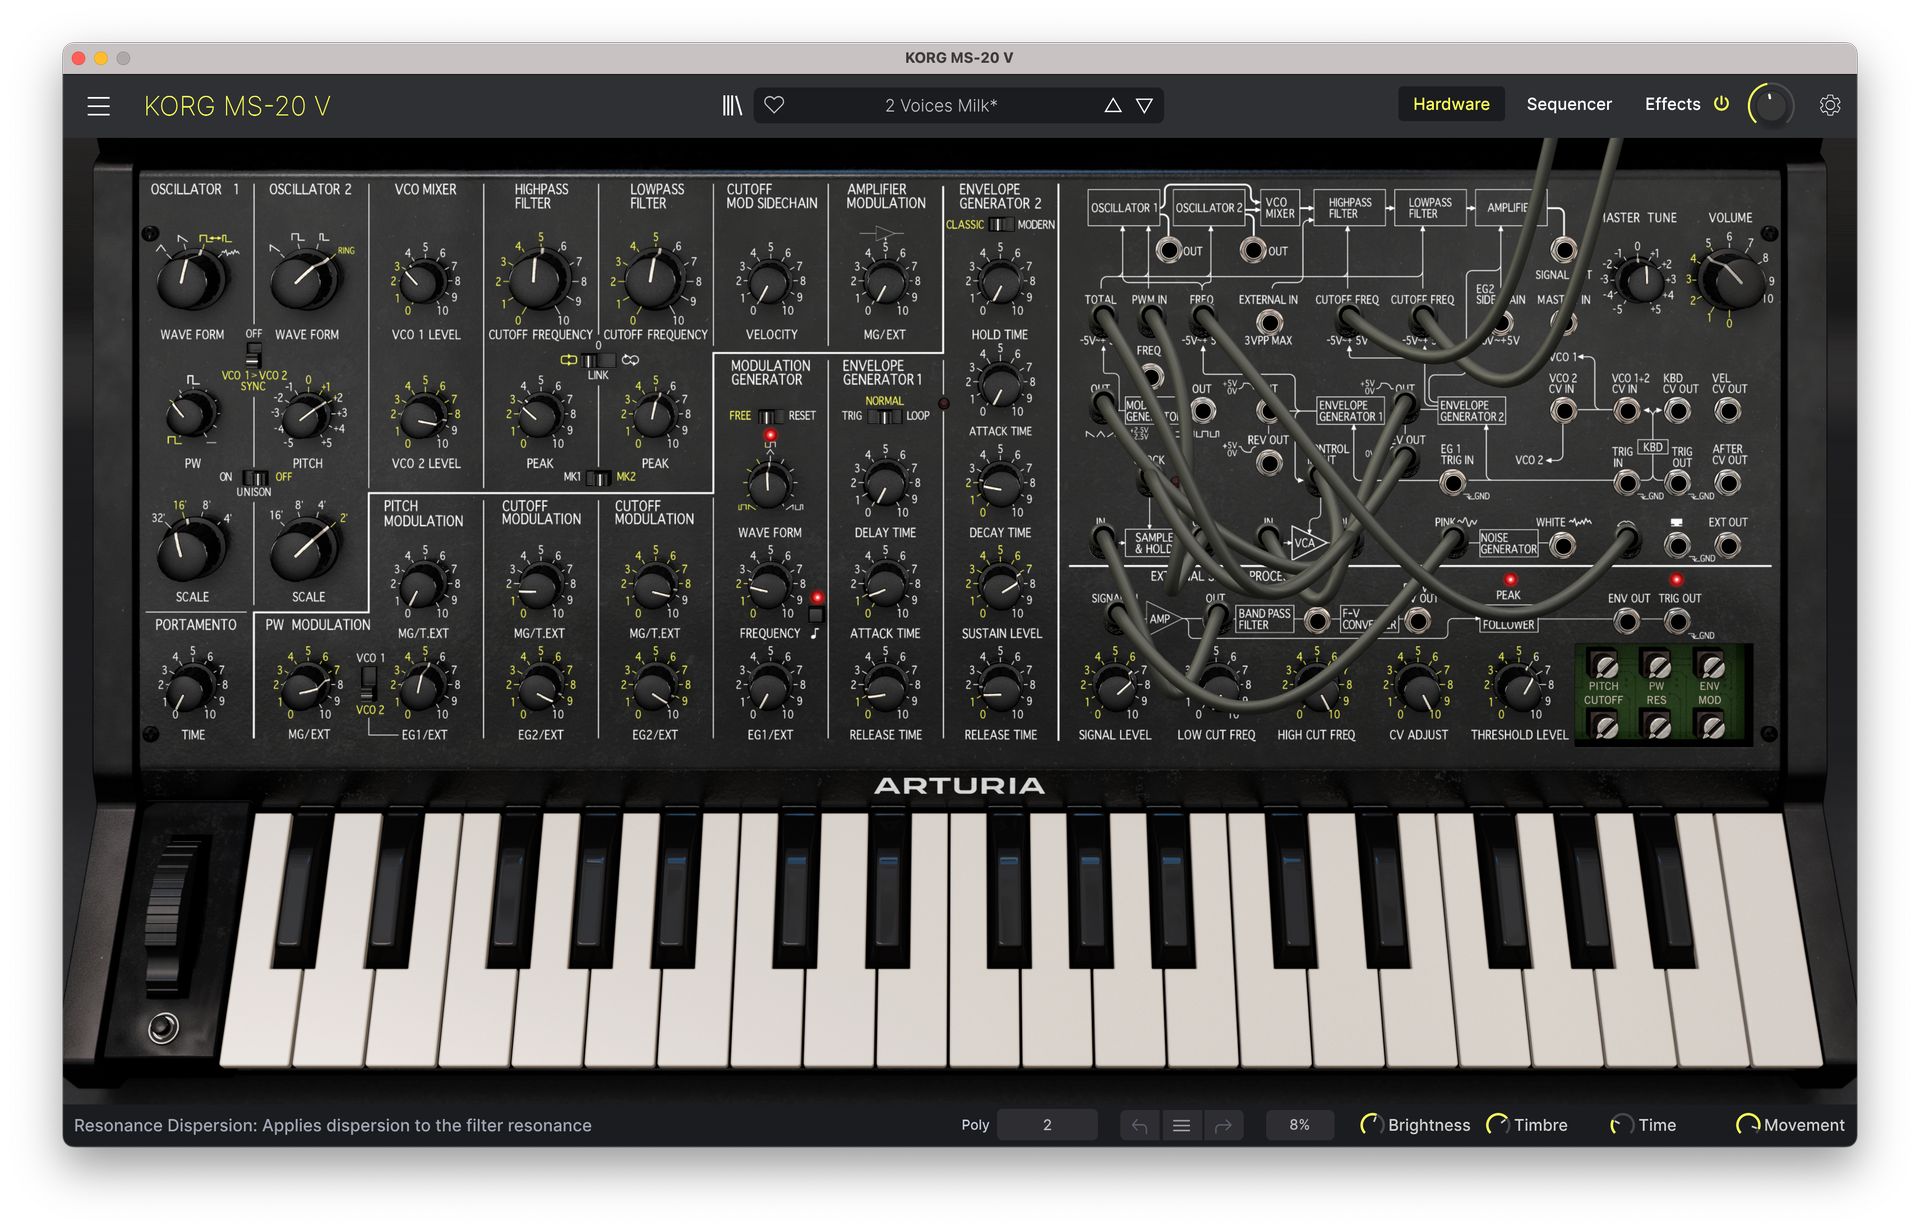This screenshot has height=1230, width=1920.
Task: Click the Time macro knob
Action: (1621, 1125)
